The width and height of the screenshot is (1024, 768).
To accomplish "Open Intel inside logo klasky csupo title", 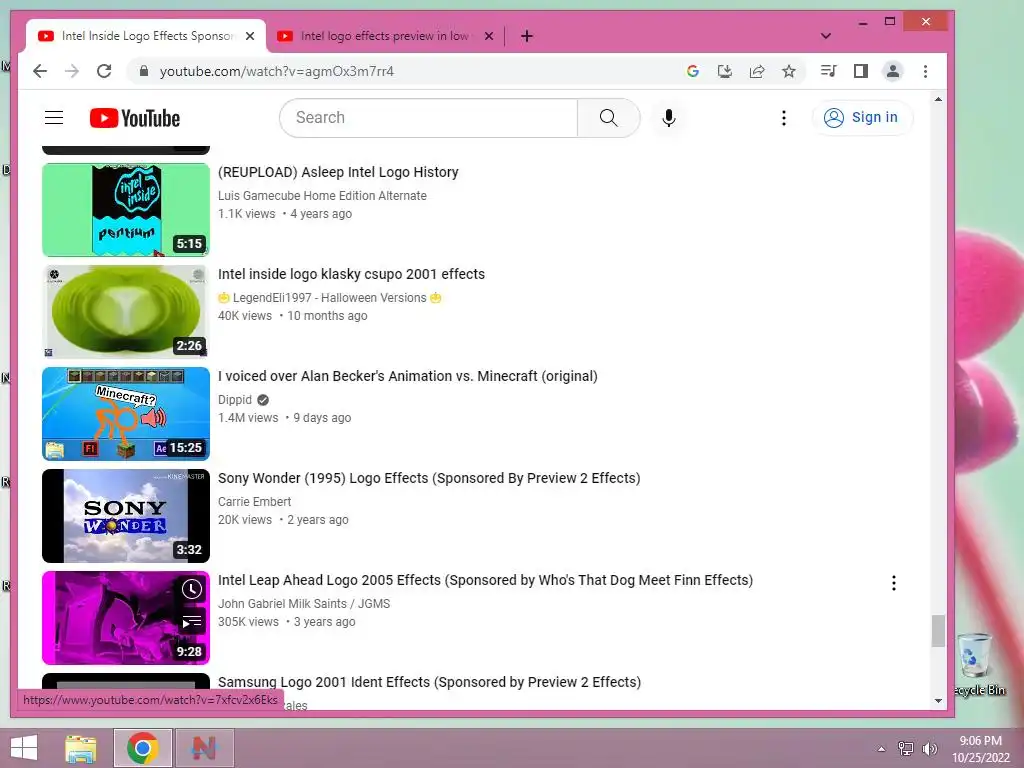I will [351, 274].
